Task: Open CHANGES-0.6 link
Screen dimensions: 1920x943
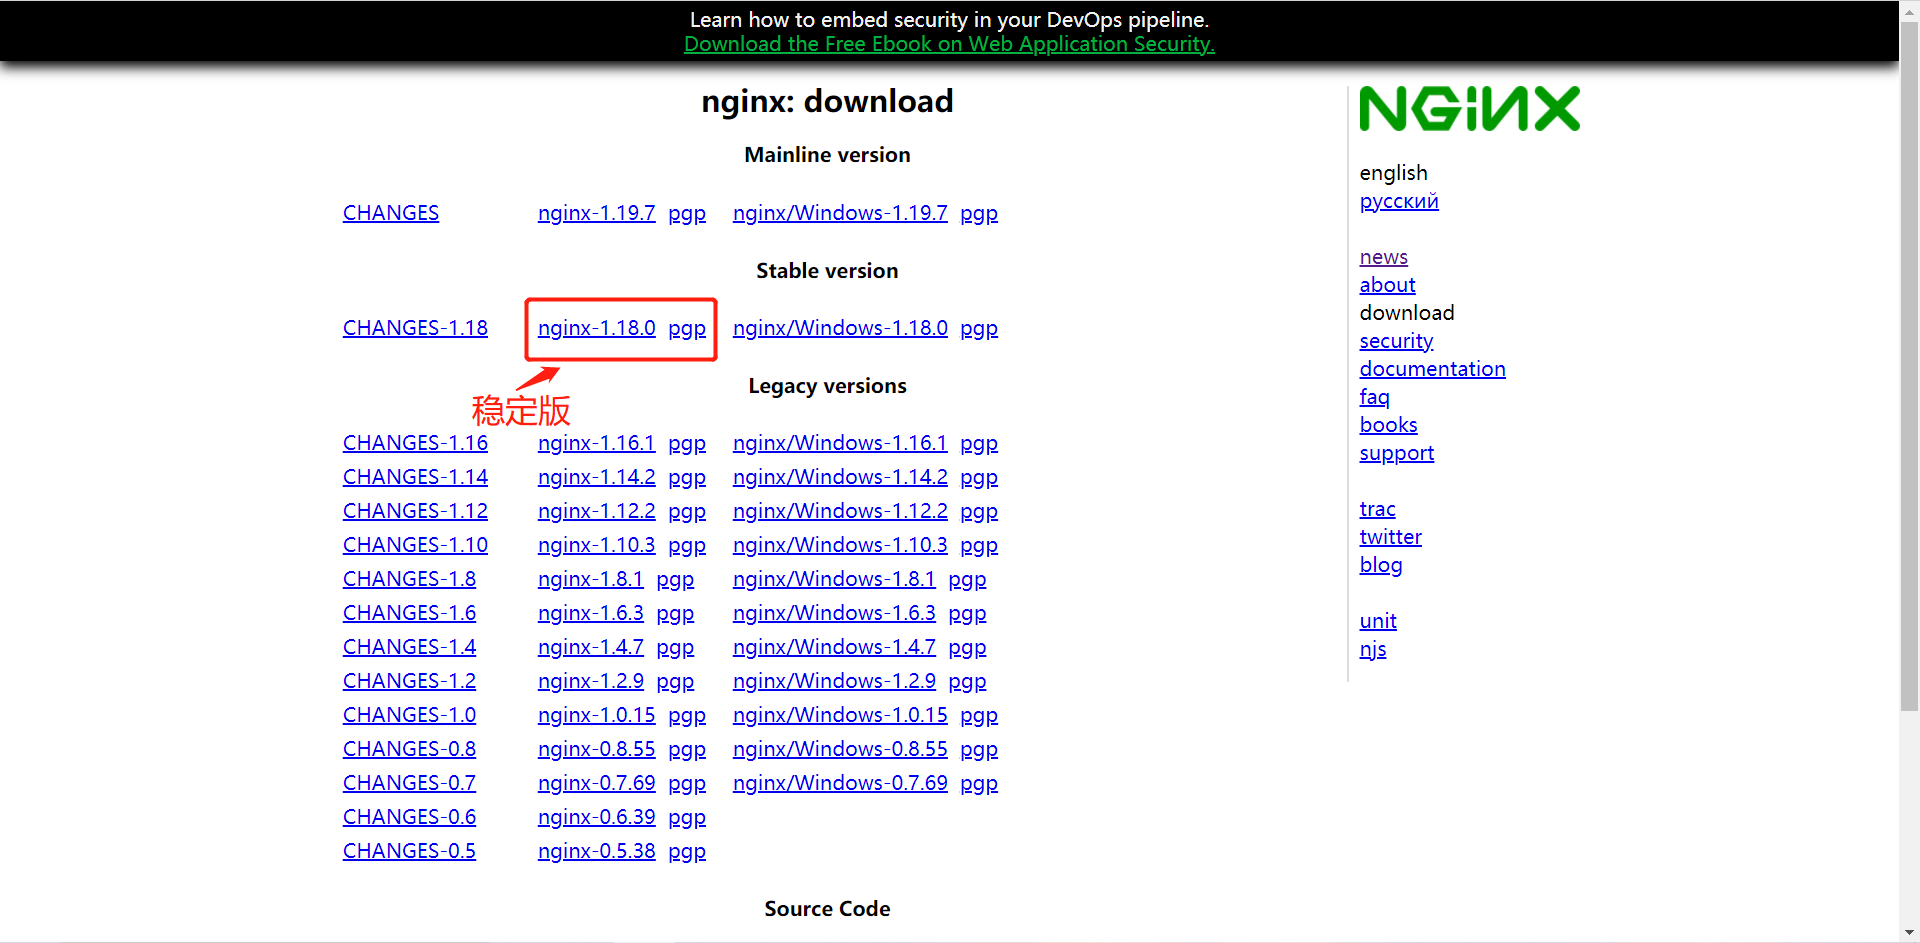Action: tap(409, 817)
